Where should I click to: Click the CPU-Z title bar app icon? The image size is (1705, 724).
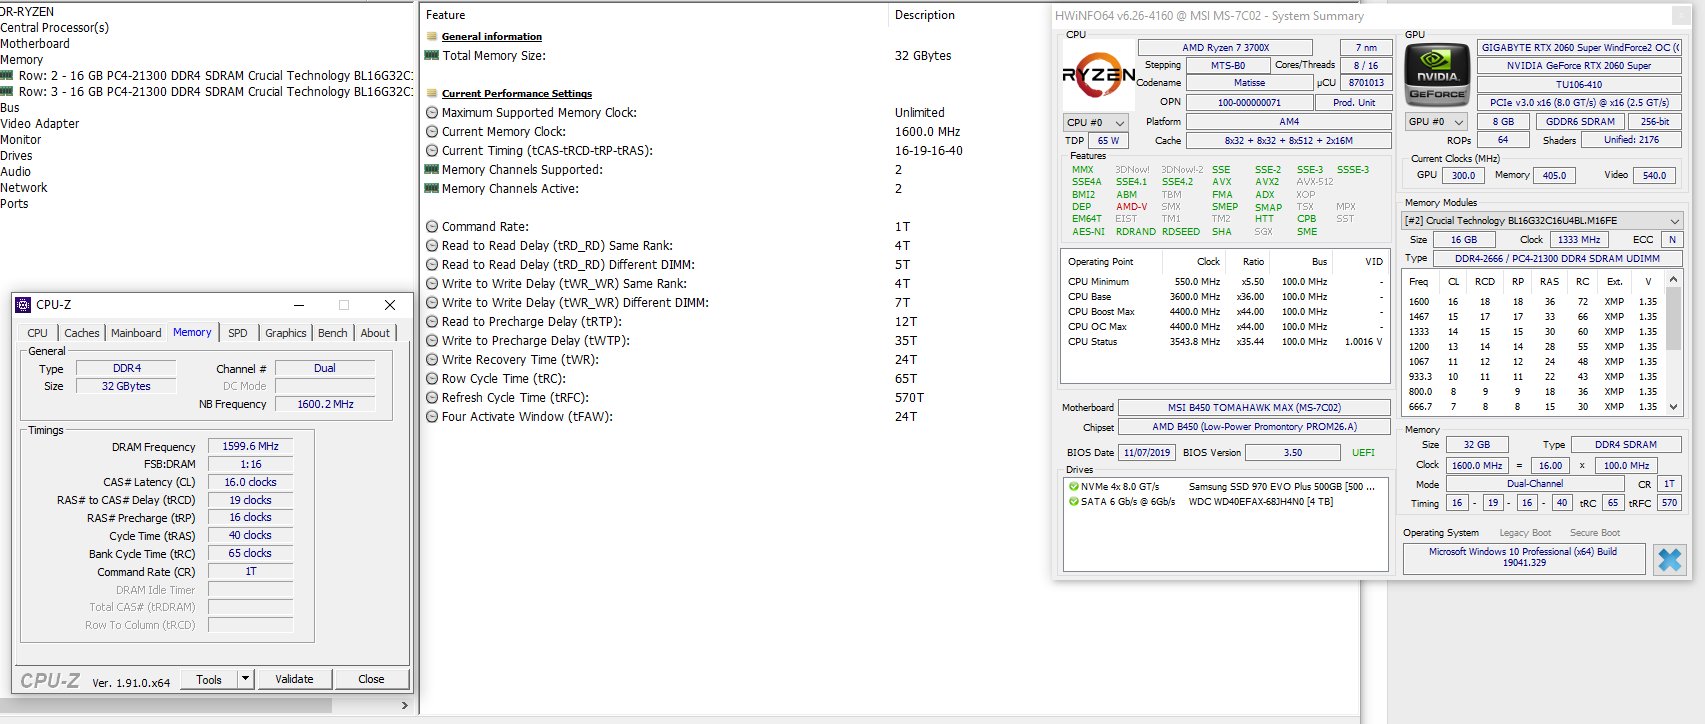(24, 305)
